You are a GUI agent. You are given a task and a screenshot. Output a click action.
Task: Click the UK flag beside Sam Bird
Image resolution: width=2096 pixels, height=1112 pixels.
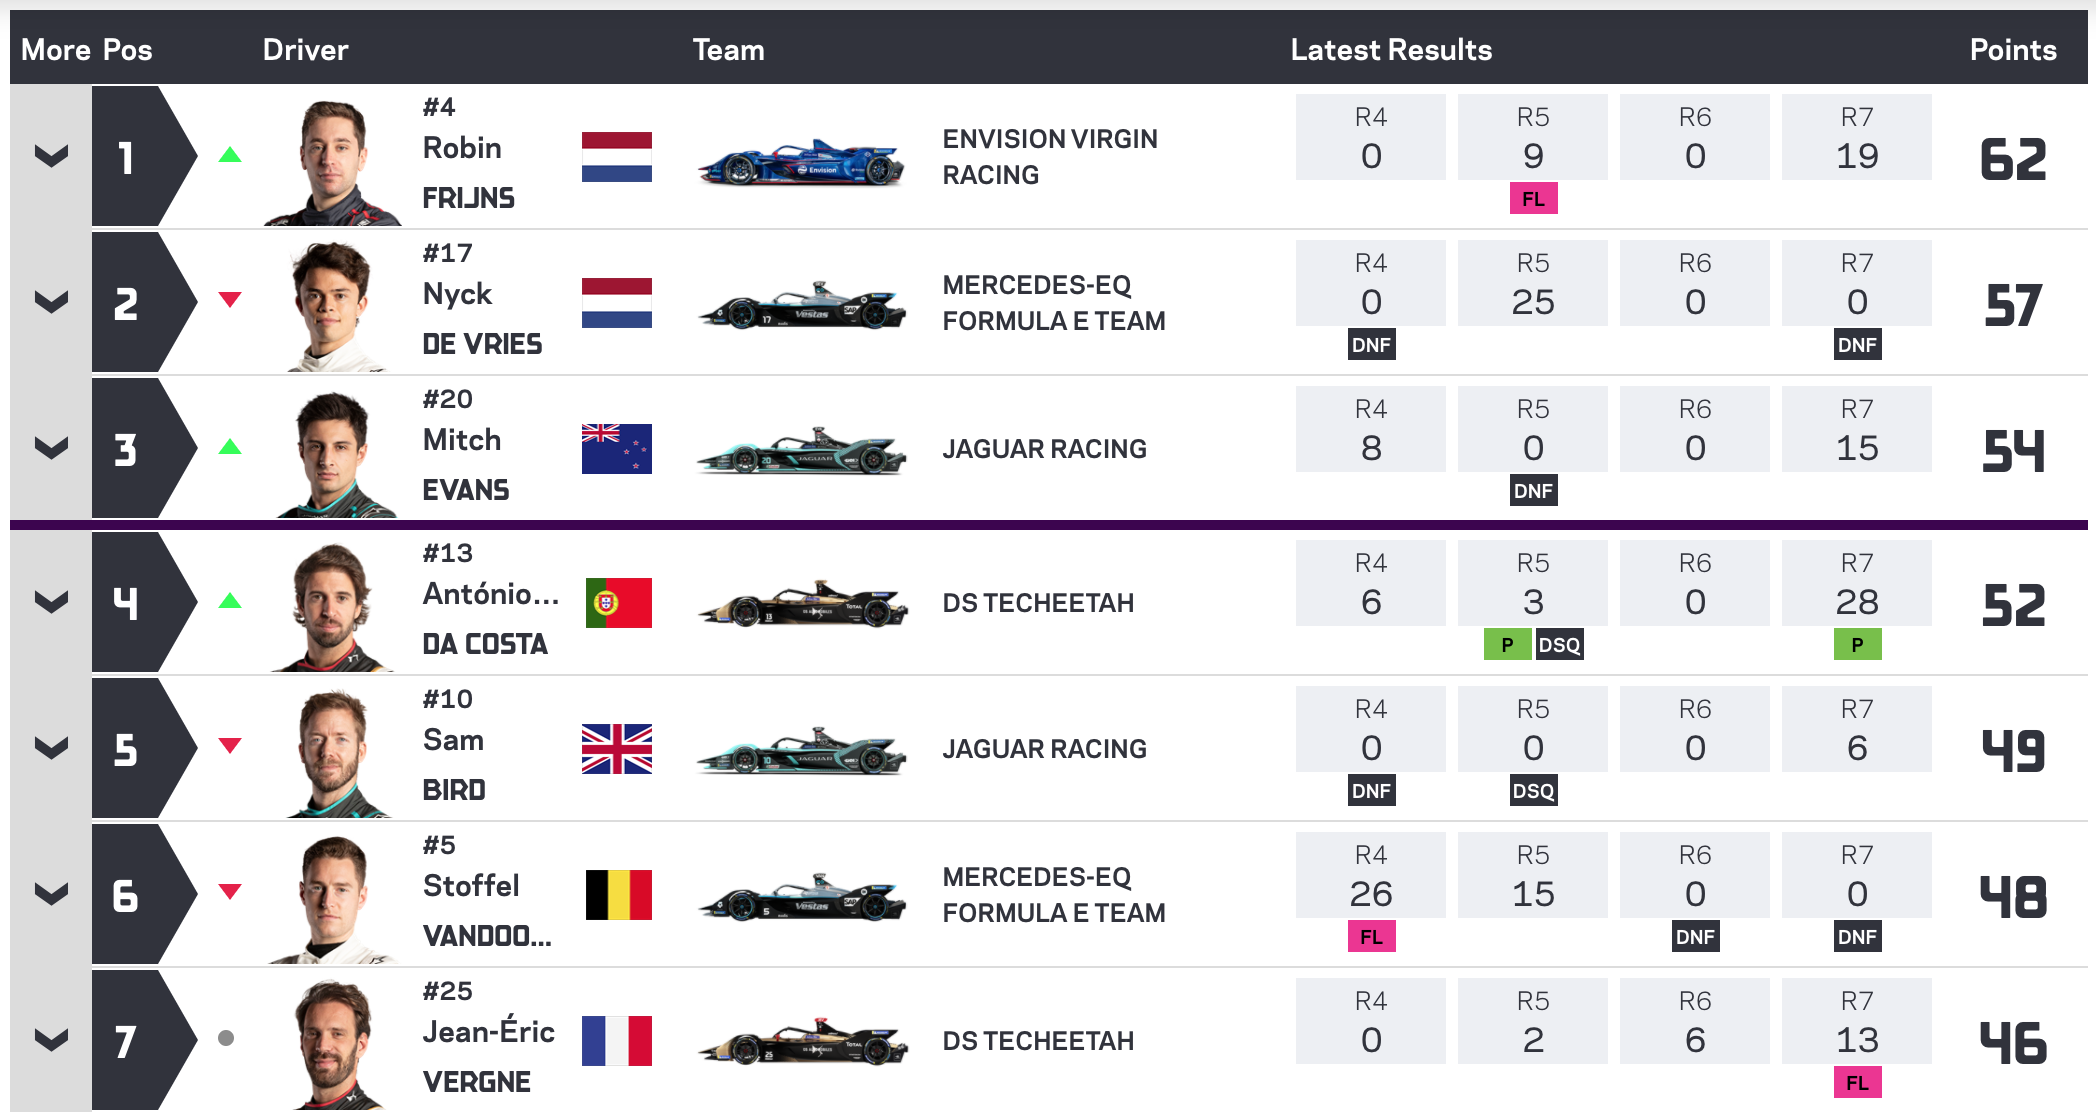[x=617, y=749]
